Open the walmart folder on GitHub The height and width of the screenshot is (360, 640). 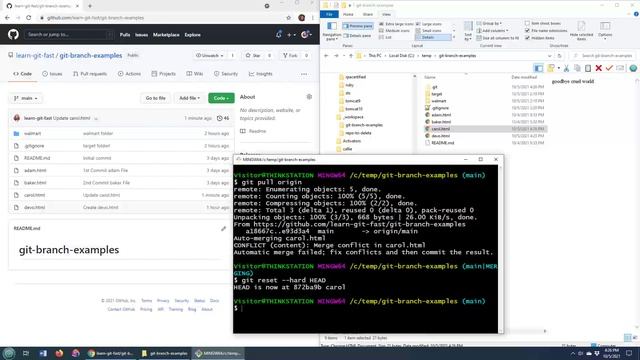pyautogui.click(x=32, y=133)
